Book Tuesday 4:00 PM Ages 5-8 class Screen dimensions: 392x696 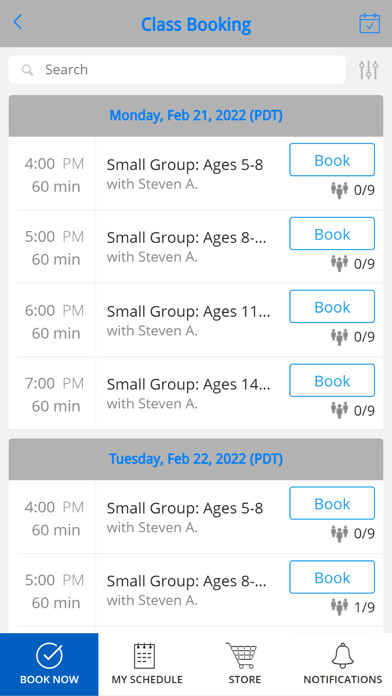pyautogui.click(x=332, y=503)
